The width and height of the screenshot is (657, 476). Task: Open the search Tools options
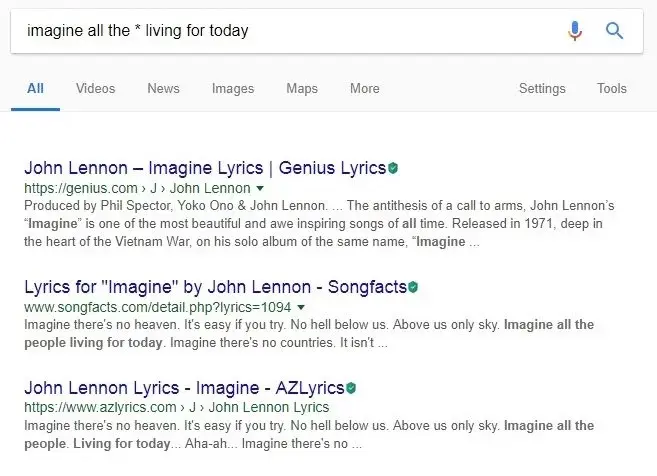(x=612, y=89)
